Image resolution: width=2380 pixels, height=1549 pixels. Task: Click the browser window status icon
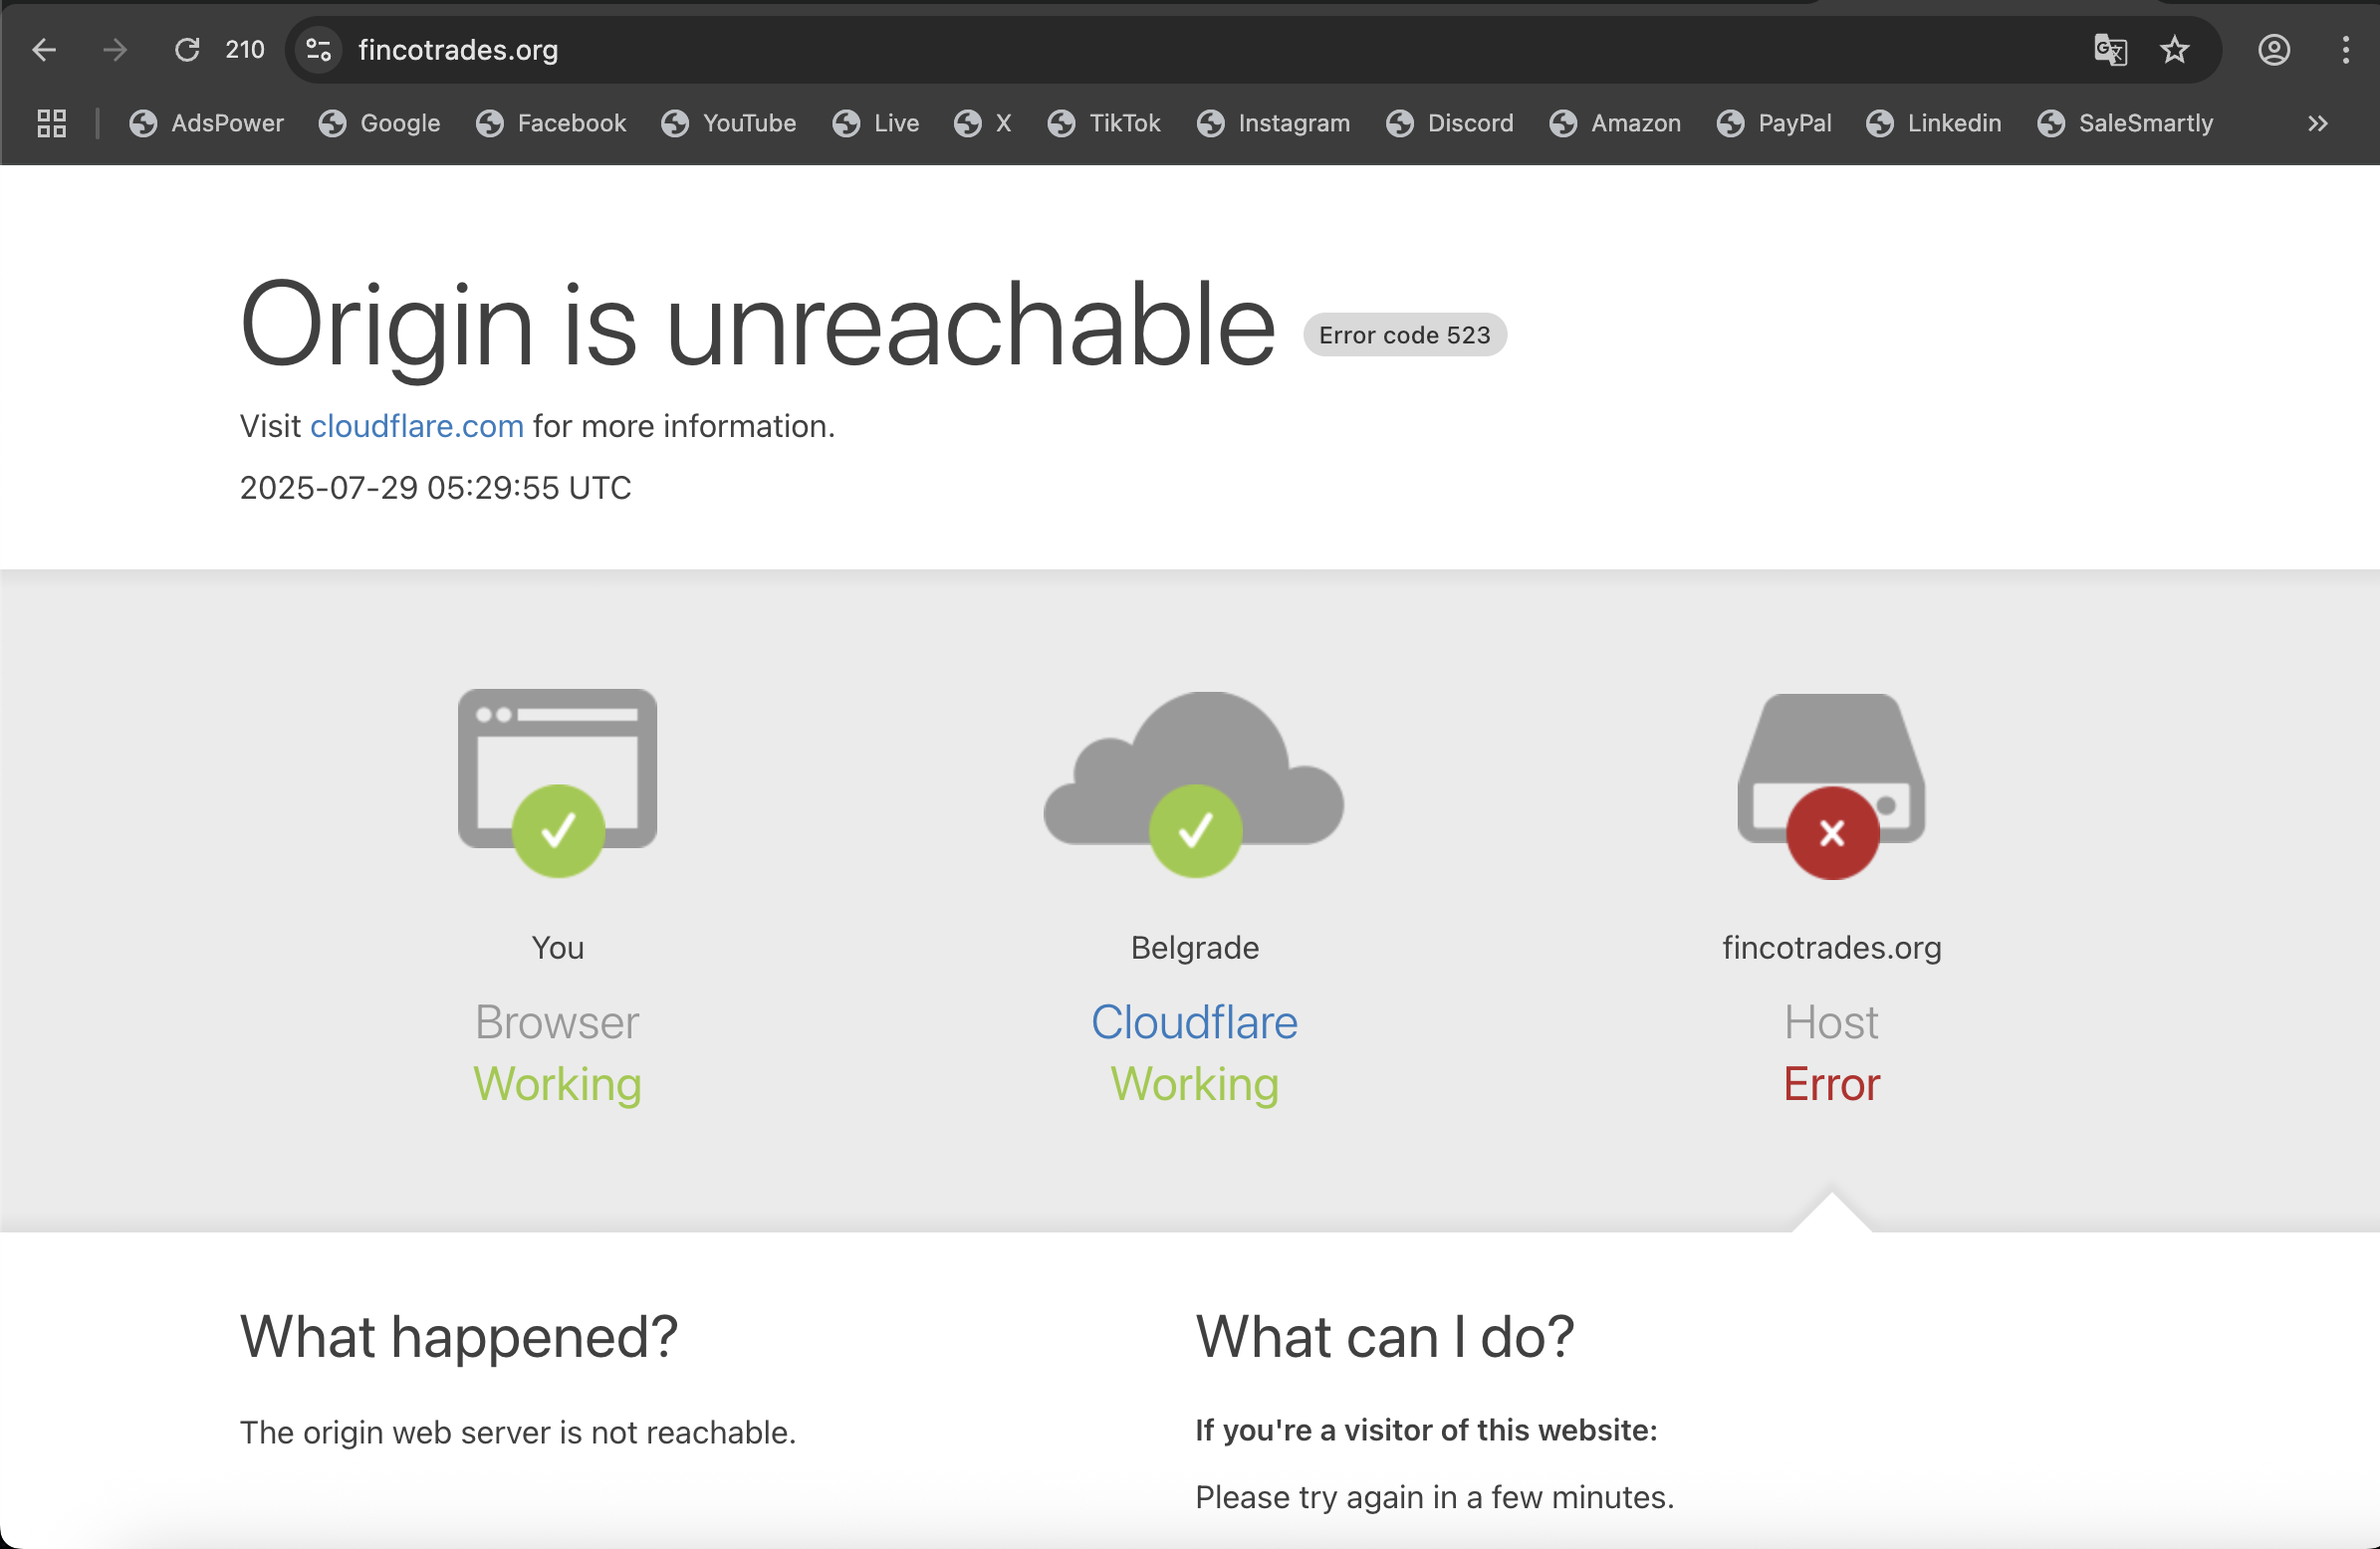558,783
